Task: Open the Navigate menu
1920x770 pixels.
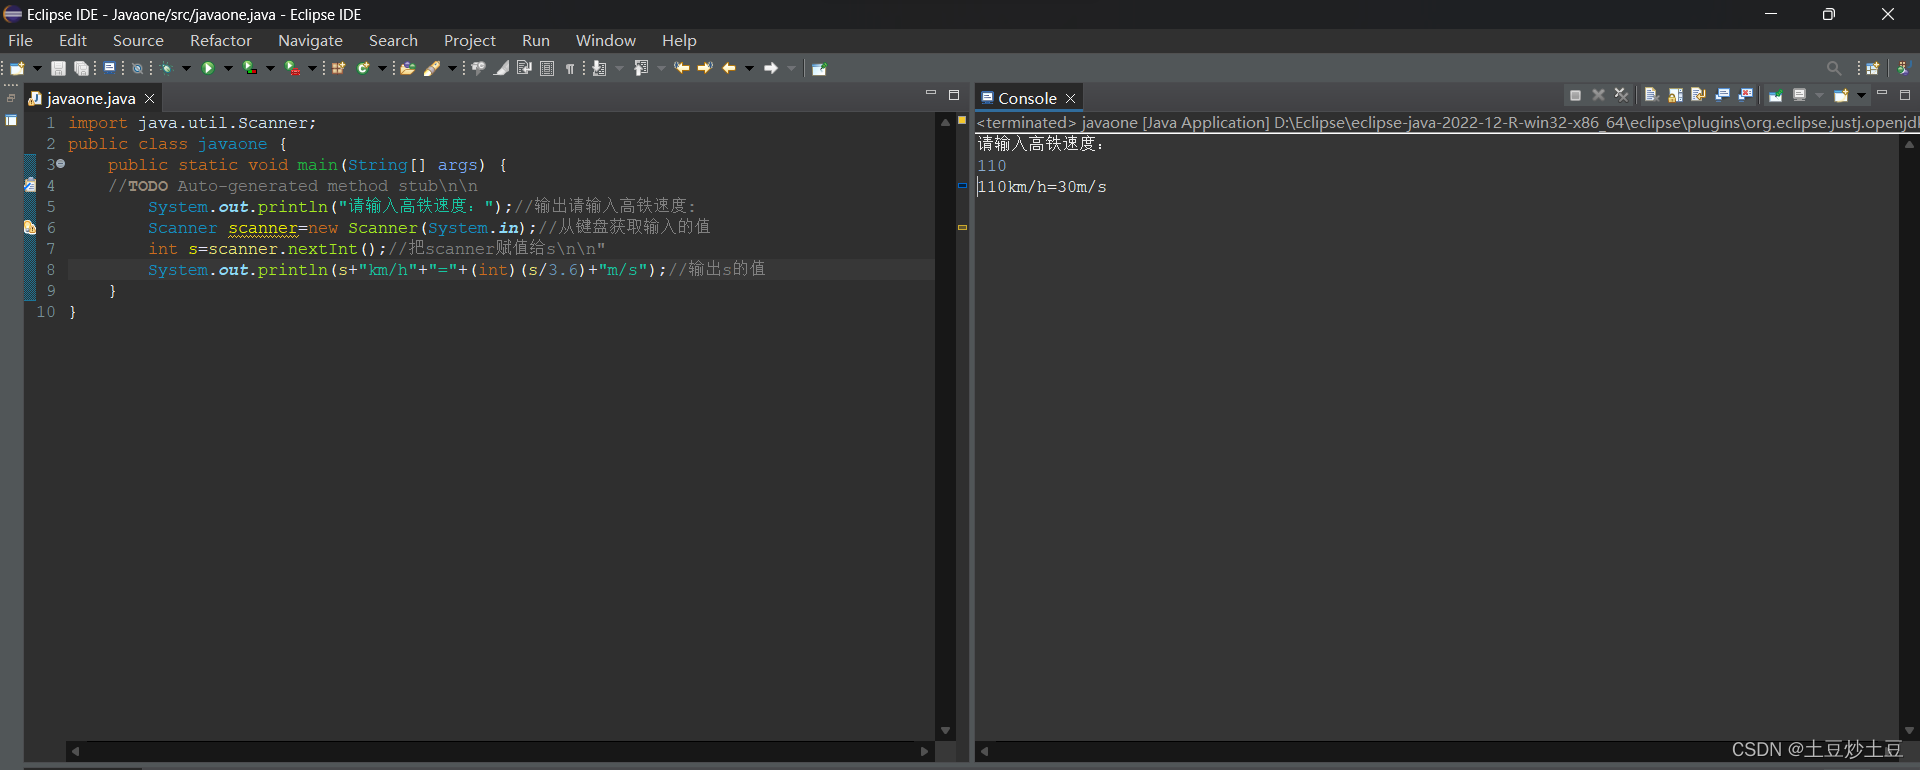Action: click(310, 40)
